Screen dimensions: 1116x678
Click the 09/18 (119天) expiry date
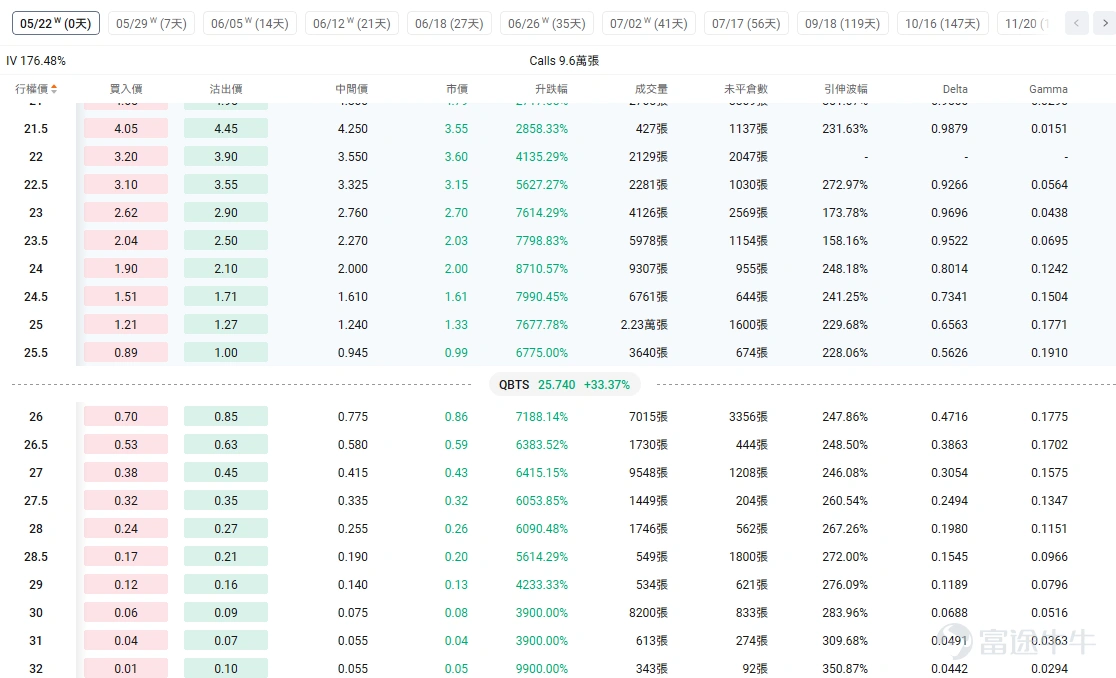click(842, 23)
